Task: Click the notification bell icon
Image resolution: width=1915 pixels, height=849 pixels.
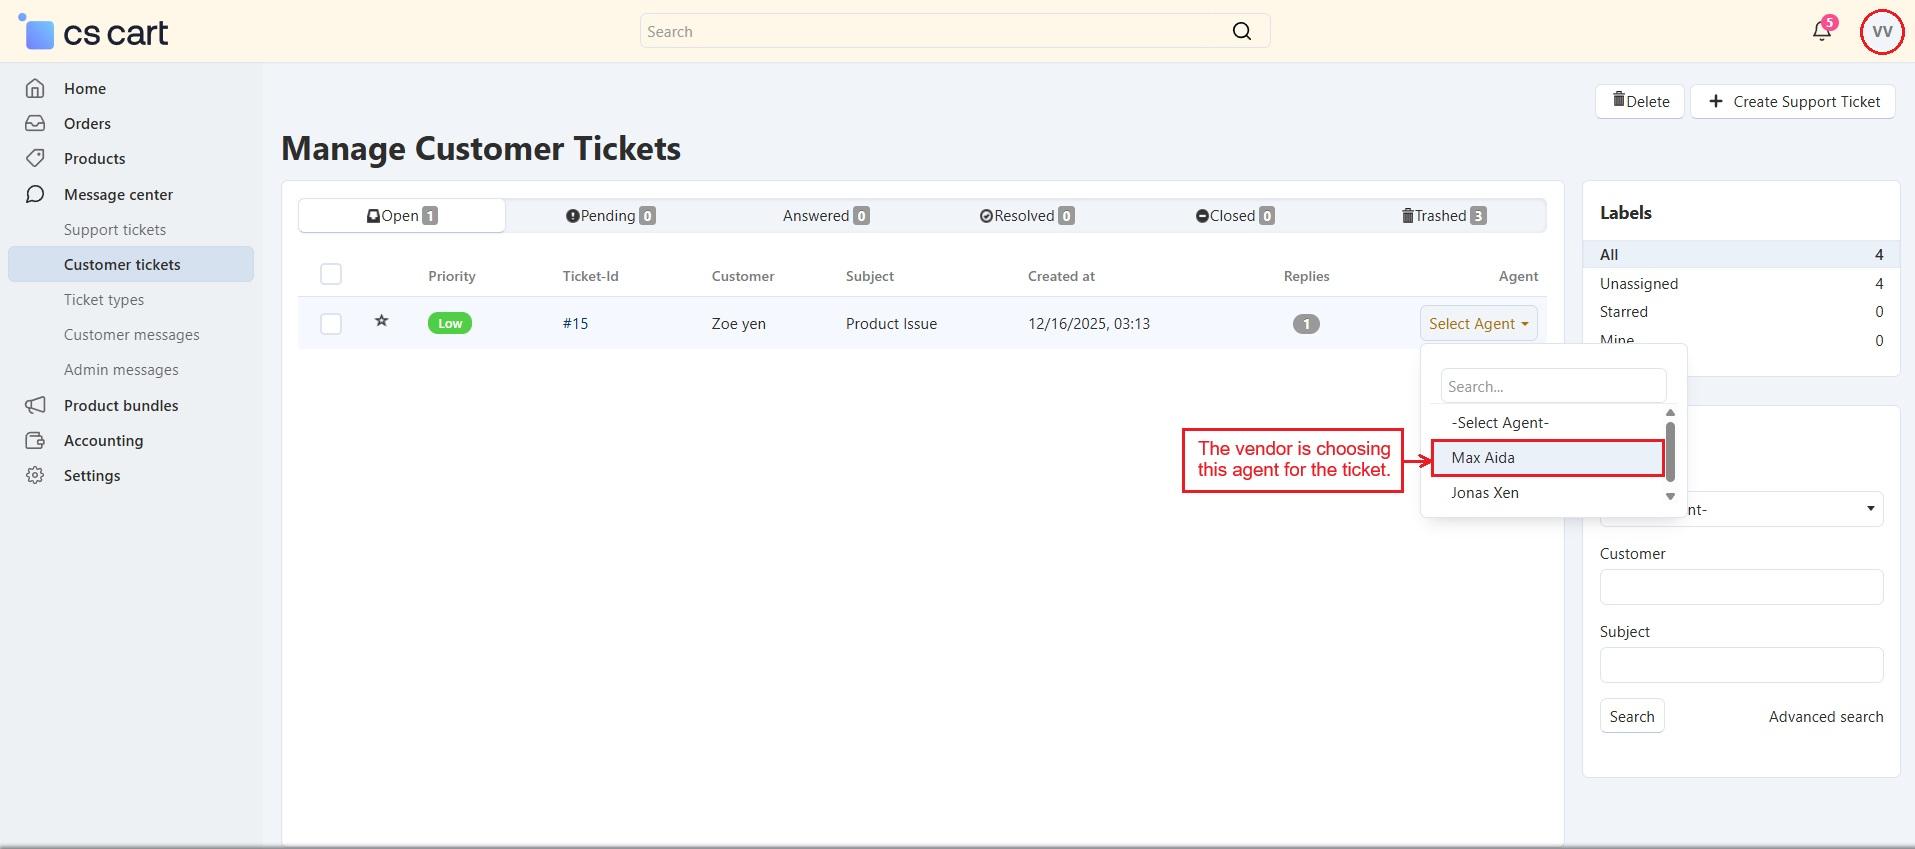Action: [1821, 31]
